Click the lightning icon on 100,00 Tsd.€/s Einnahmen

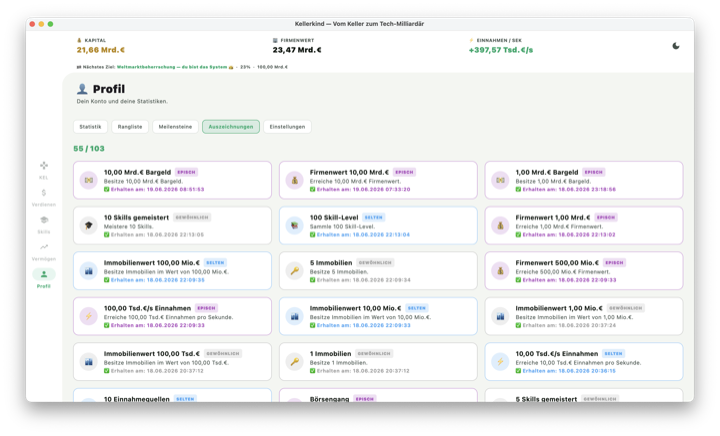point(89,316)
